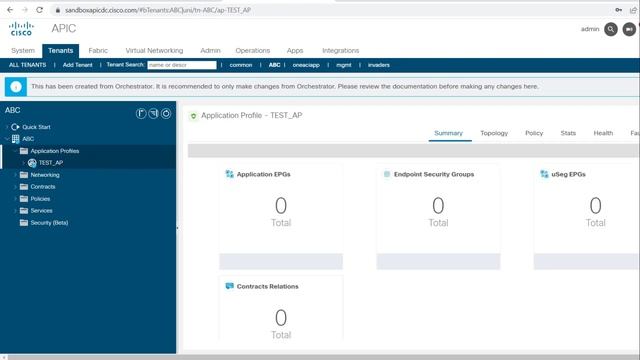Click second circular icon in ABC panel header
The height and width of the screenshot is (360, 640).
pyautogui.click(x=153, y=113)
